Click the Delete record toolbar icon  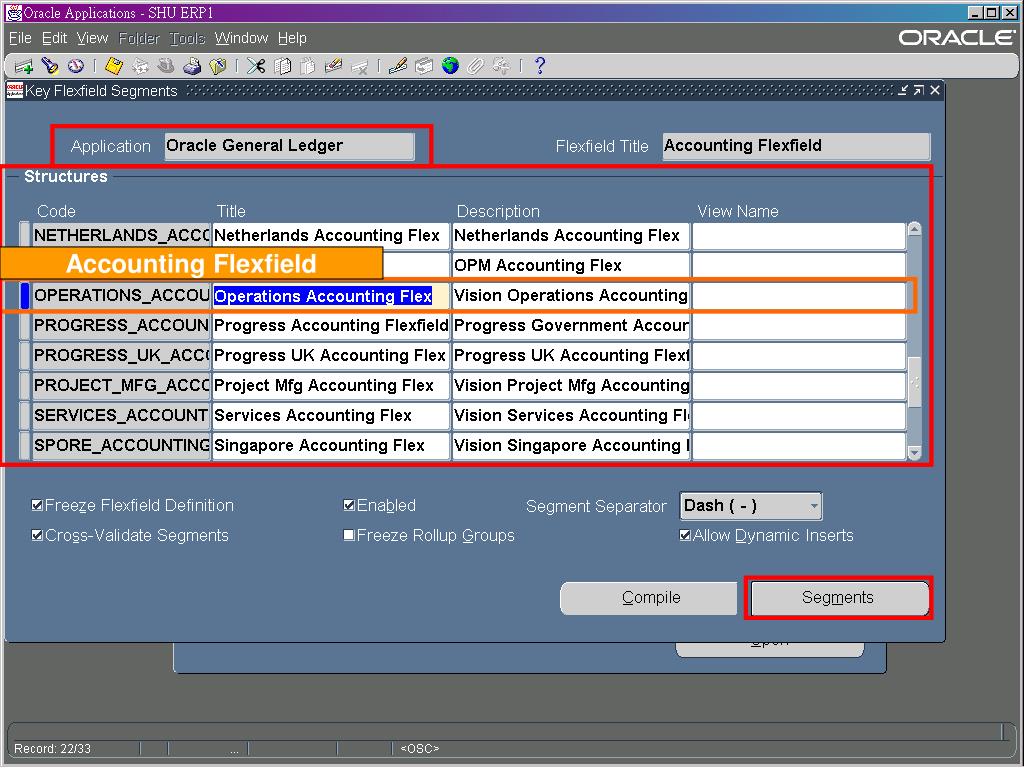click(359, 66)
